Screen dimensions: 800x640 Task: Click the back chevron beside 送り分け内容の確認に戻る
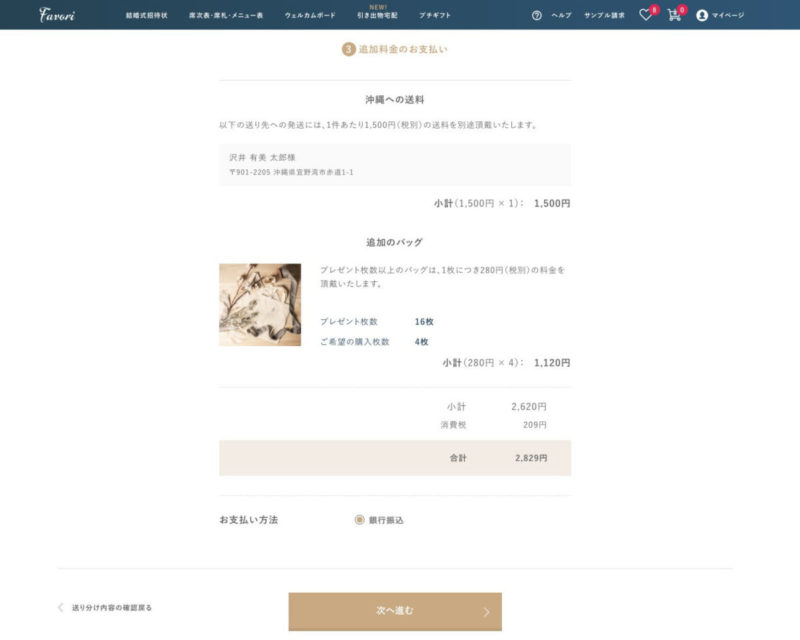point(61,607)
